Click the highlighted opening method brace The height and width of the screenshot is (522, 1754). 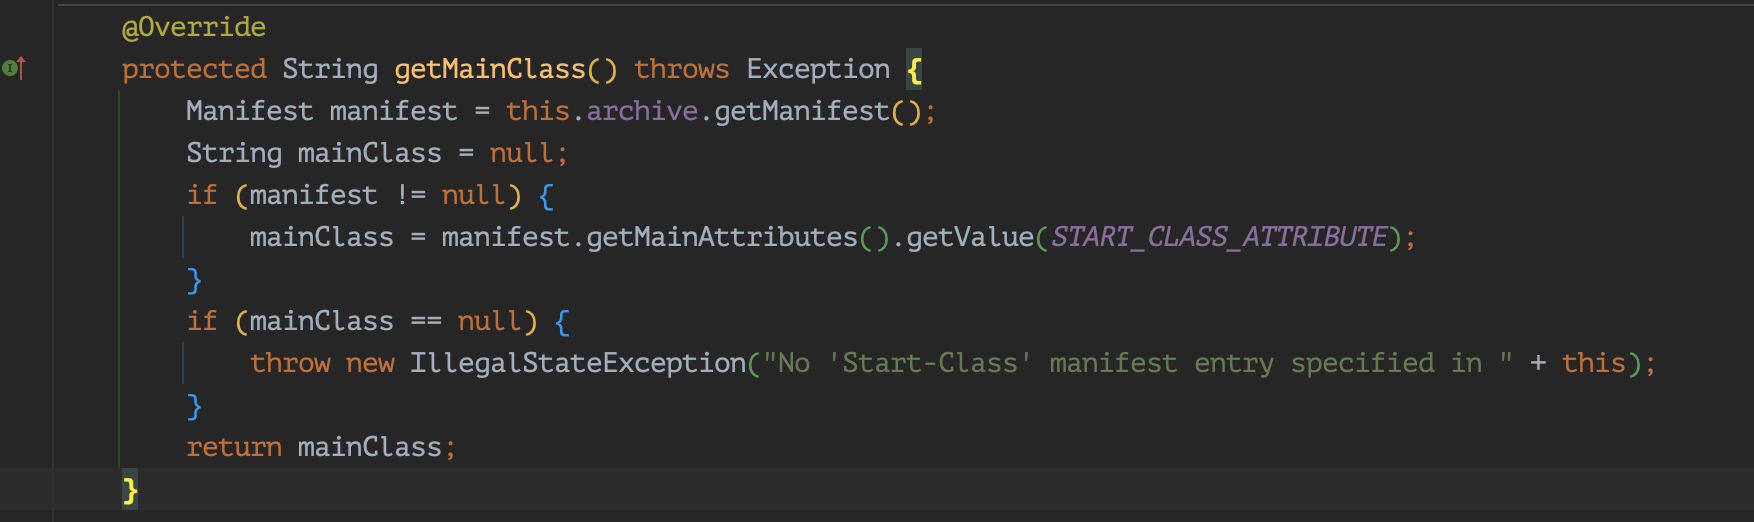pos(914,70)
